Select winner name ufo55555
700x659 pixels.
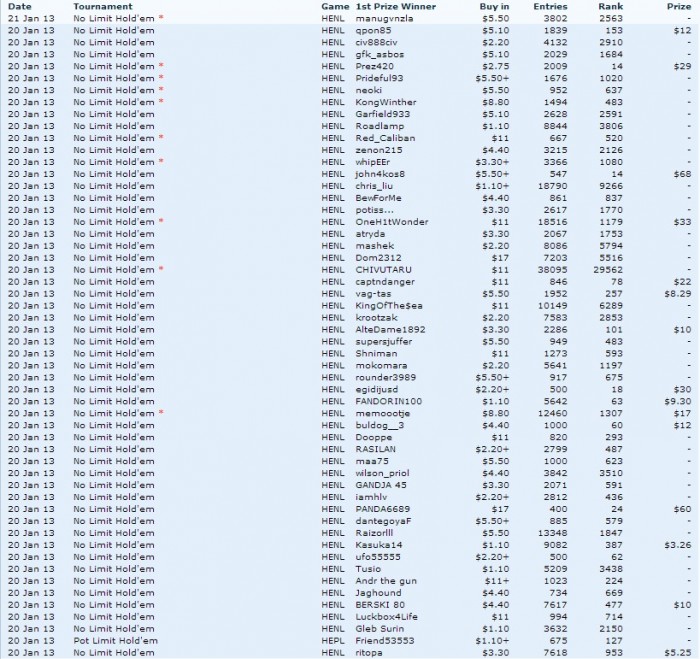pos(378,558)
